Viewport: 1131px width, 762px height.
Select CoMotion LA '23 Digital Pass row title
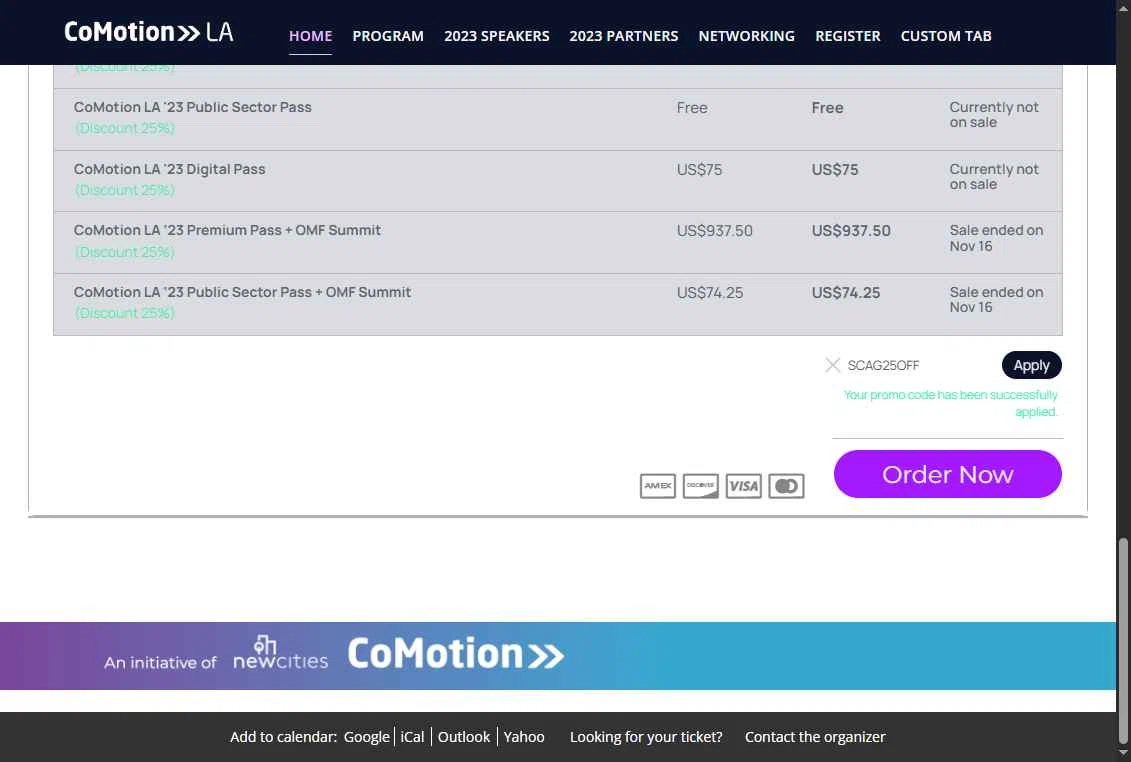click(170, 169)
